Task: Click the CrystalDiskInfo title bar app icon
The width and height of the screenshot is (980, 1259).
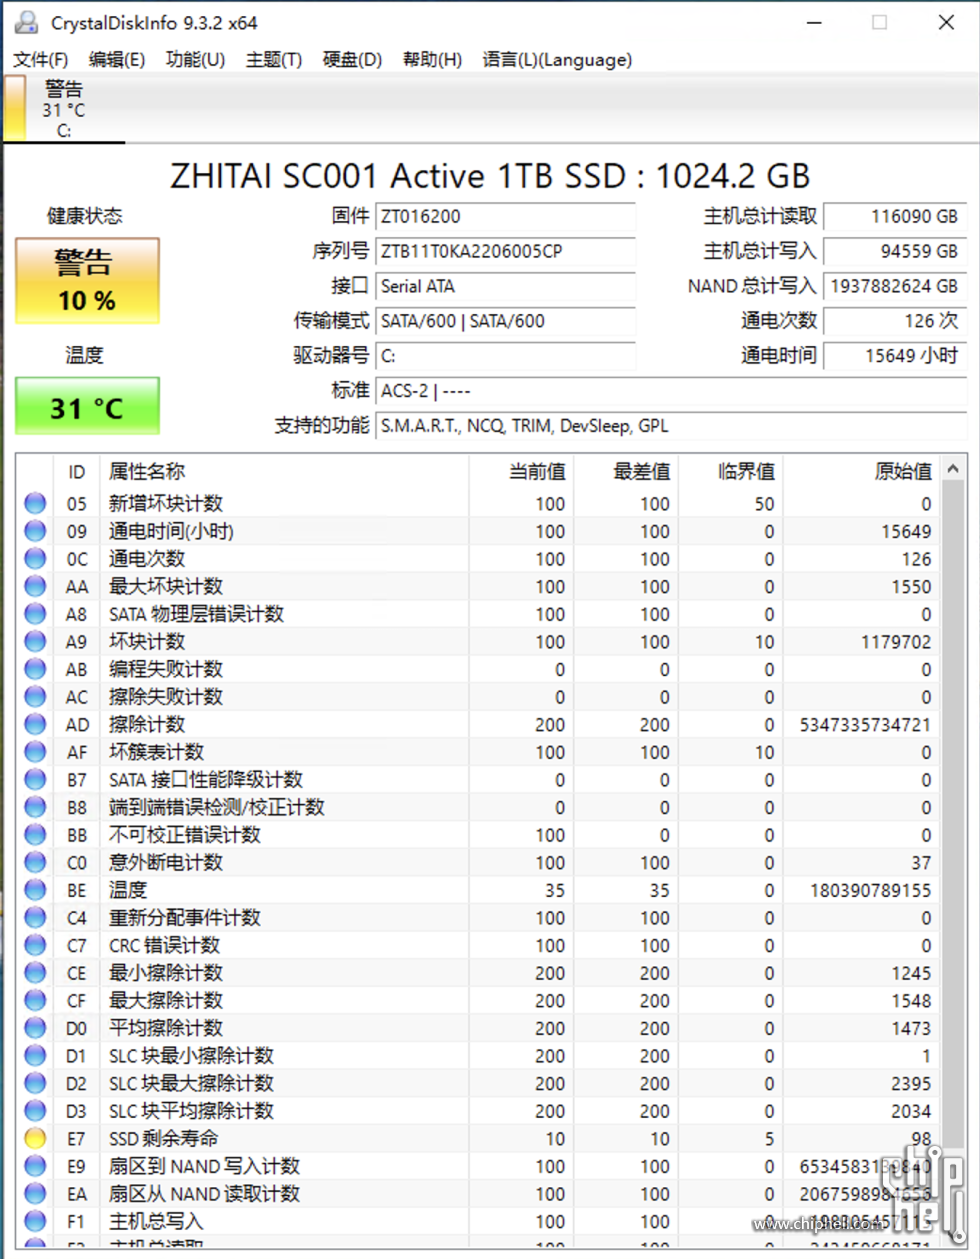Action: [26, 22]
